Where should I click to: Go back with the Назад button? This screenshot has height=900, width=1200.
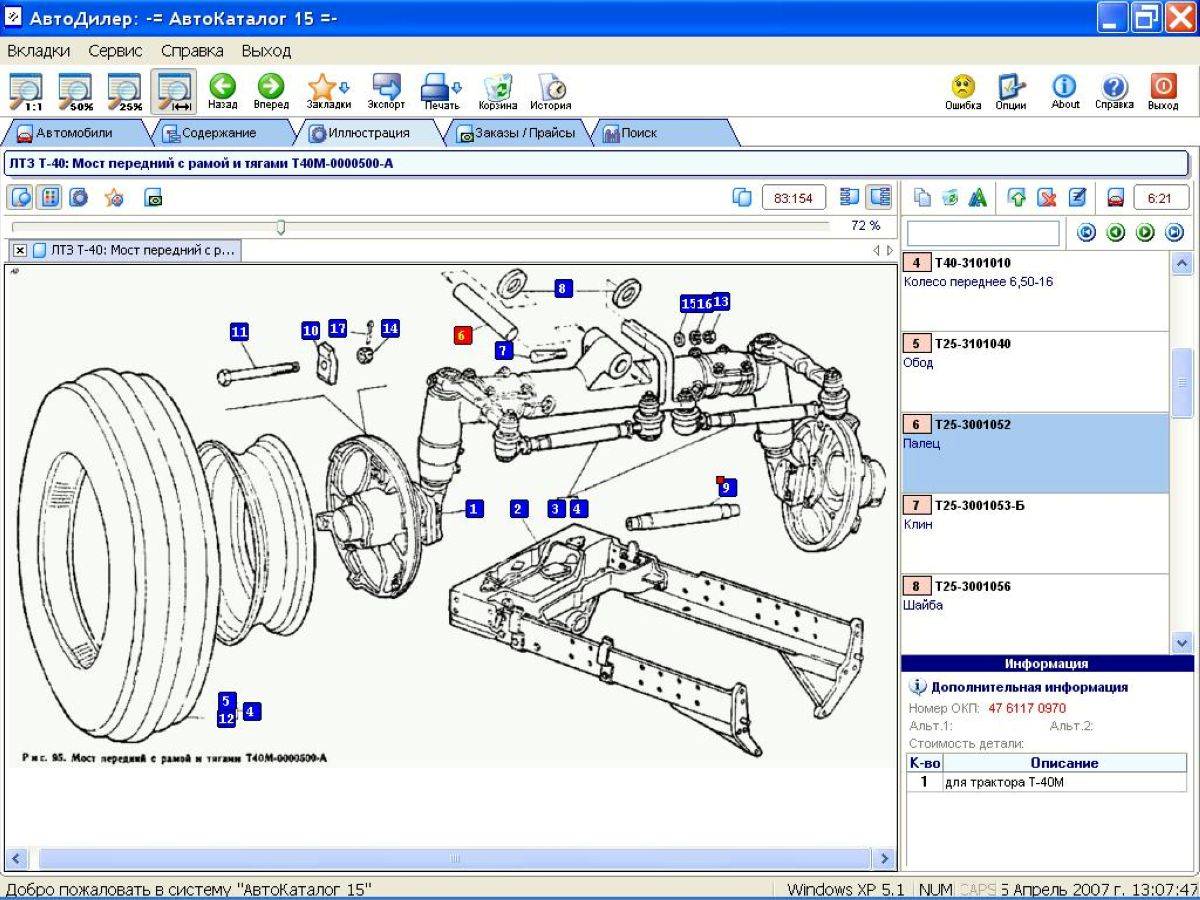point(222,90)
